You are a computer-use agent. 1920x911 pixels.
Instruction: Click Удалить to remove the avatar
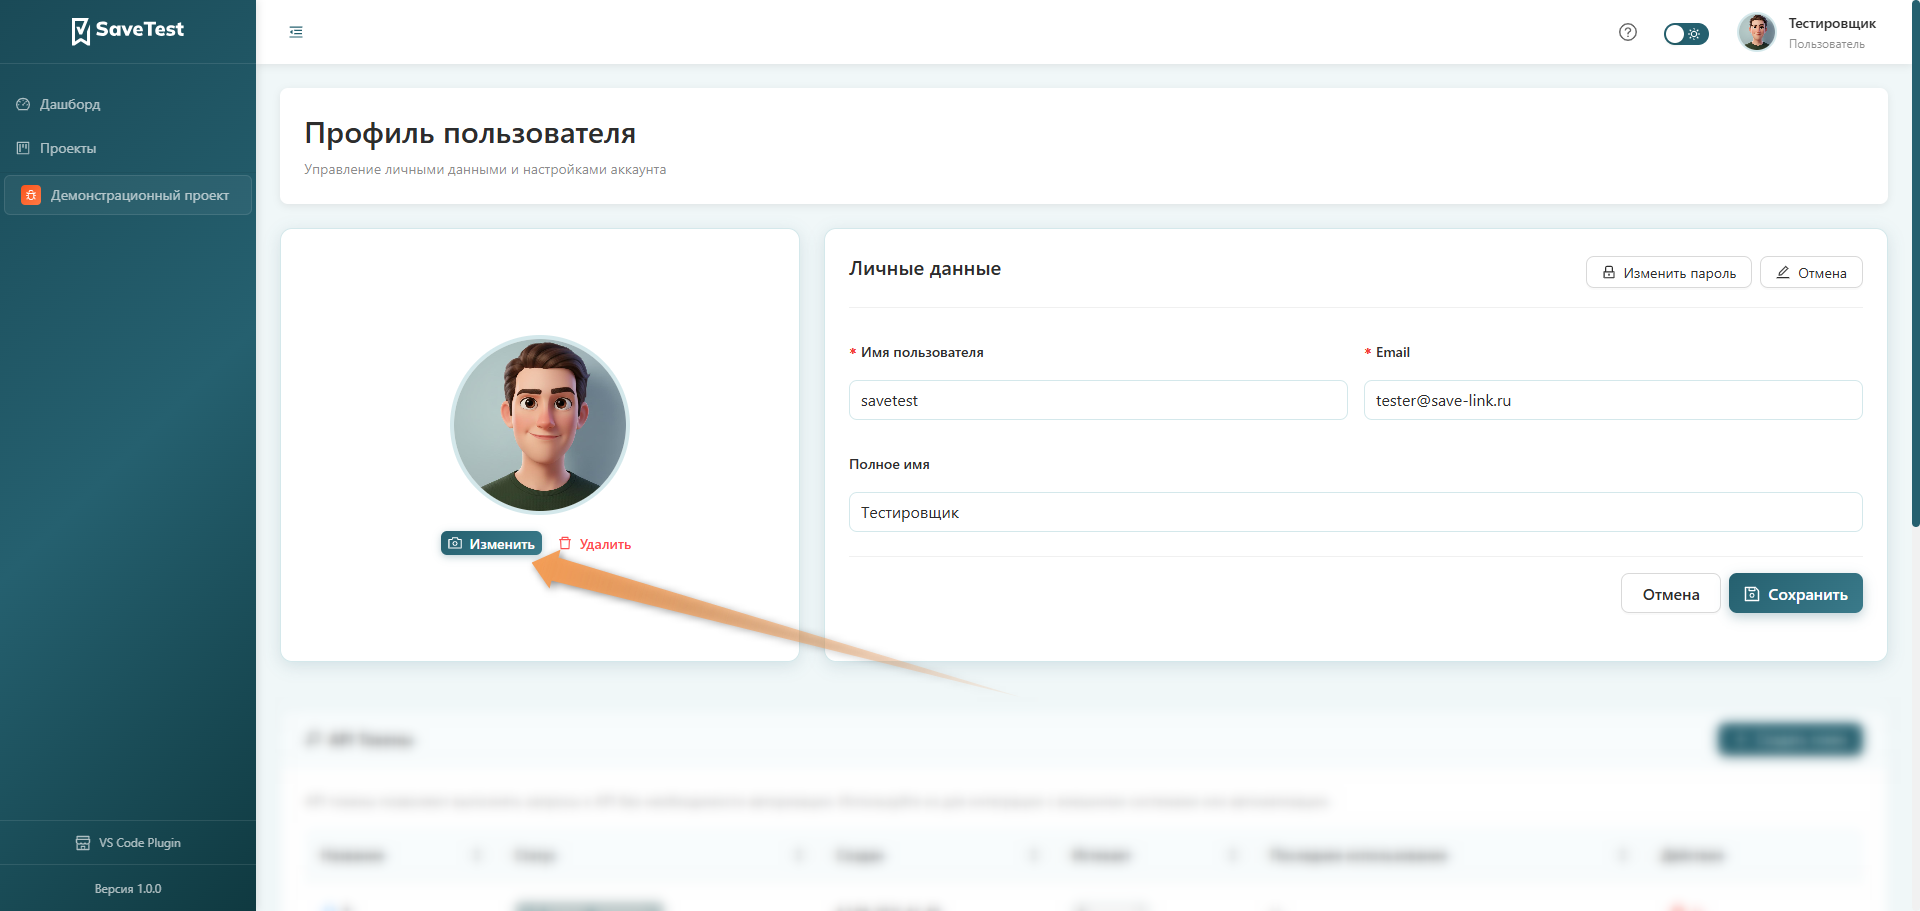point(595,544)
